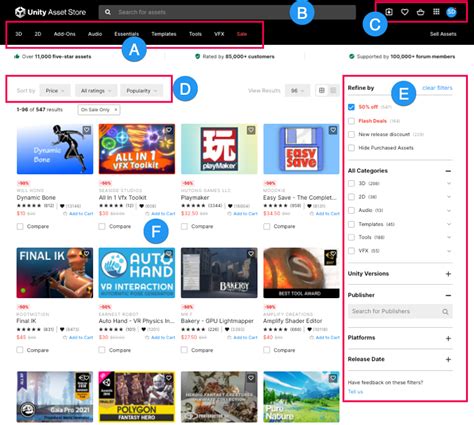Viewport: 474px width, 425px height.
Task: Tick Compare under Final IK
Action: coord(20,350)
